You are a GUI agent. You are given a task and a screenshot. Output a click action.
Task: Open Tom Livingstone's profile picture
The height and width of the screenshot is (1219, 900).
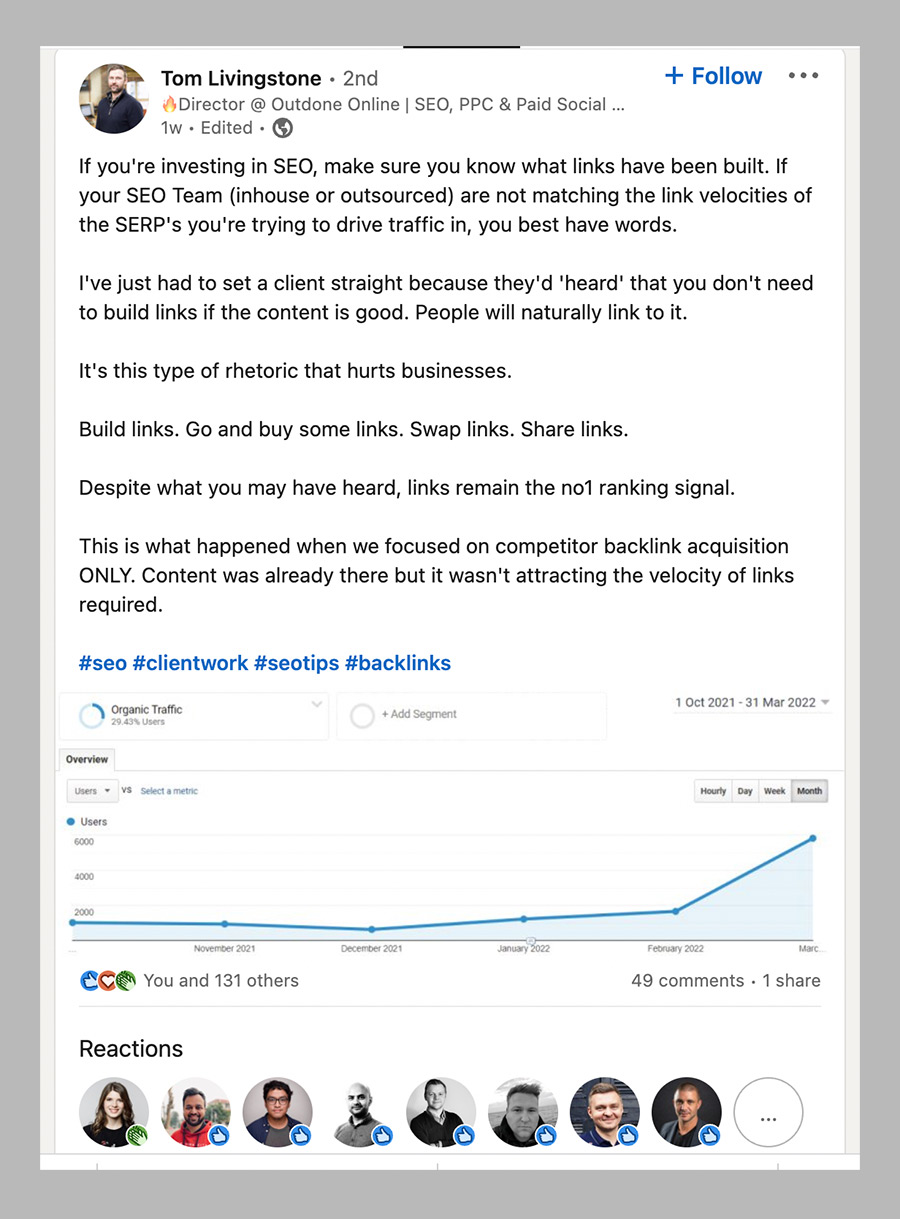click(x=114, y=99)
